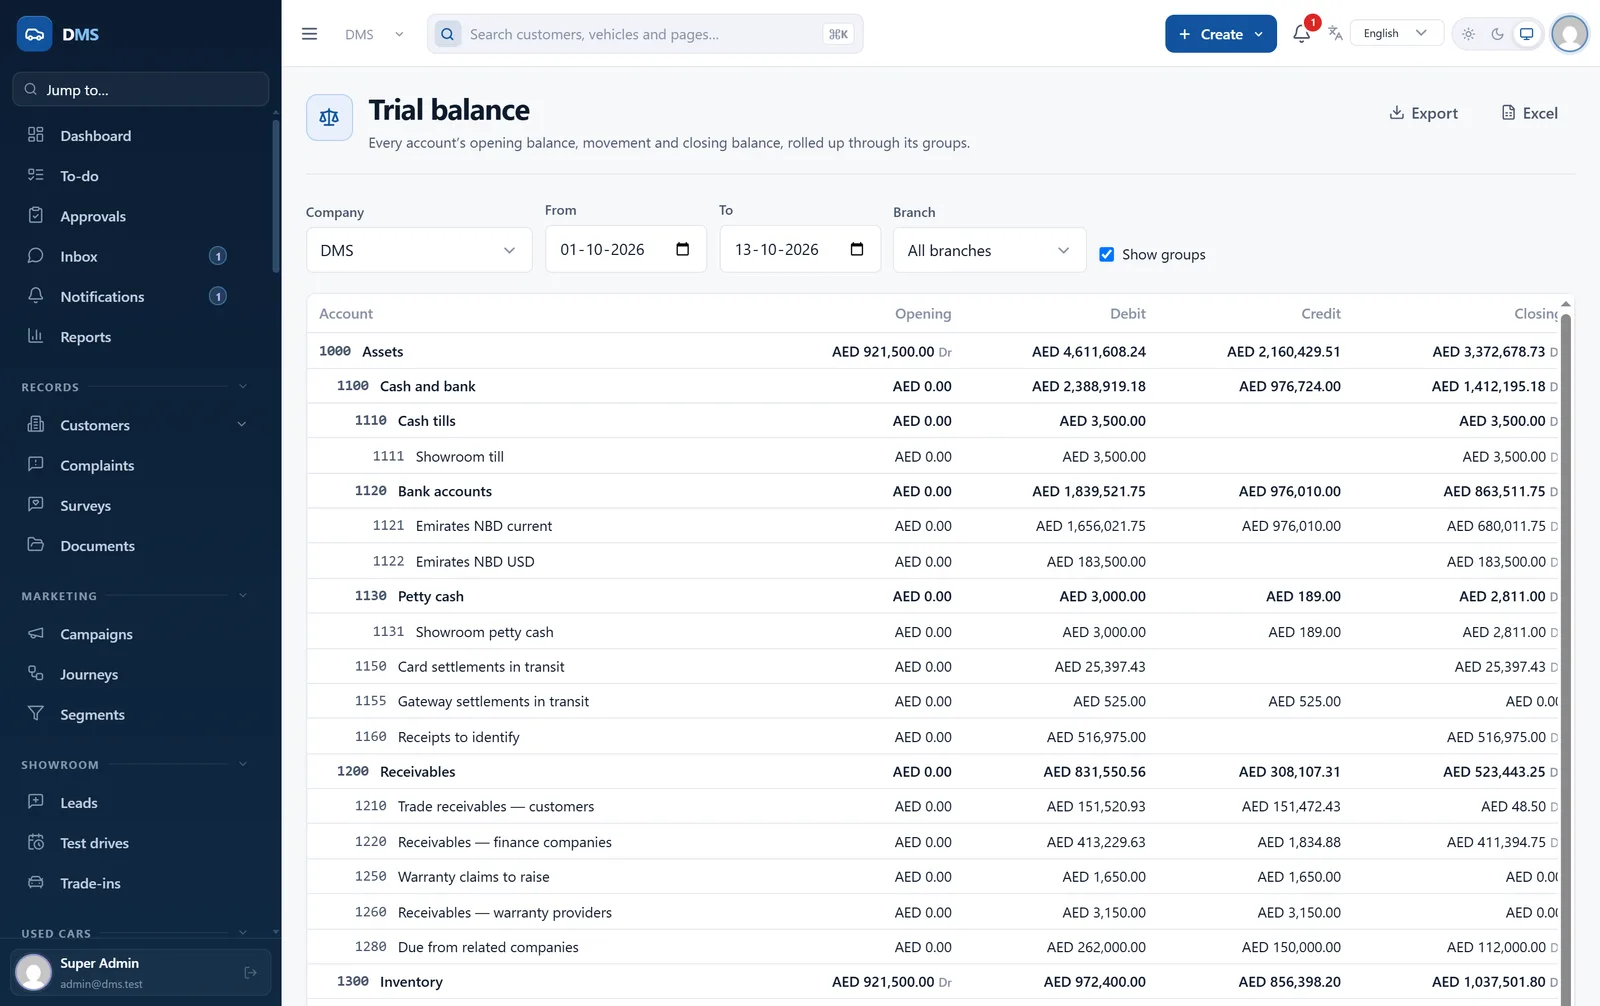Open Trade-ins in the sidebar
Viewport: 1600px width, 1006px height.
coord(140,883)
